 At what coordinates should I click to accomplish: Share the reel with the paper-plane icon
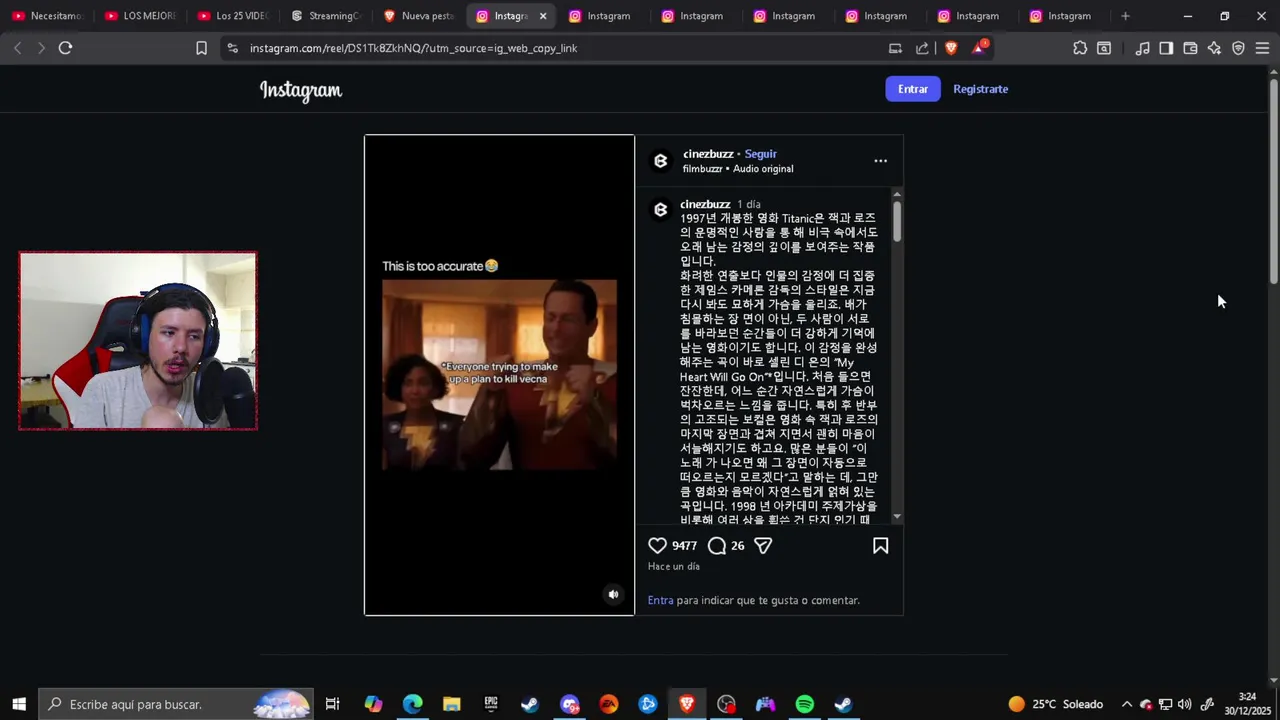click(x=763, y=546)
